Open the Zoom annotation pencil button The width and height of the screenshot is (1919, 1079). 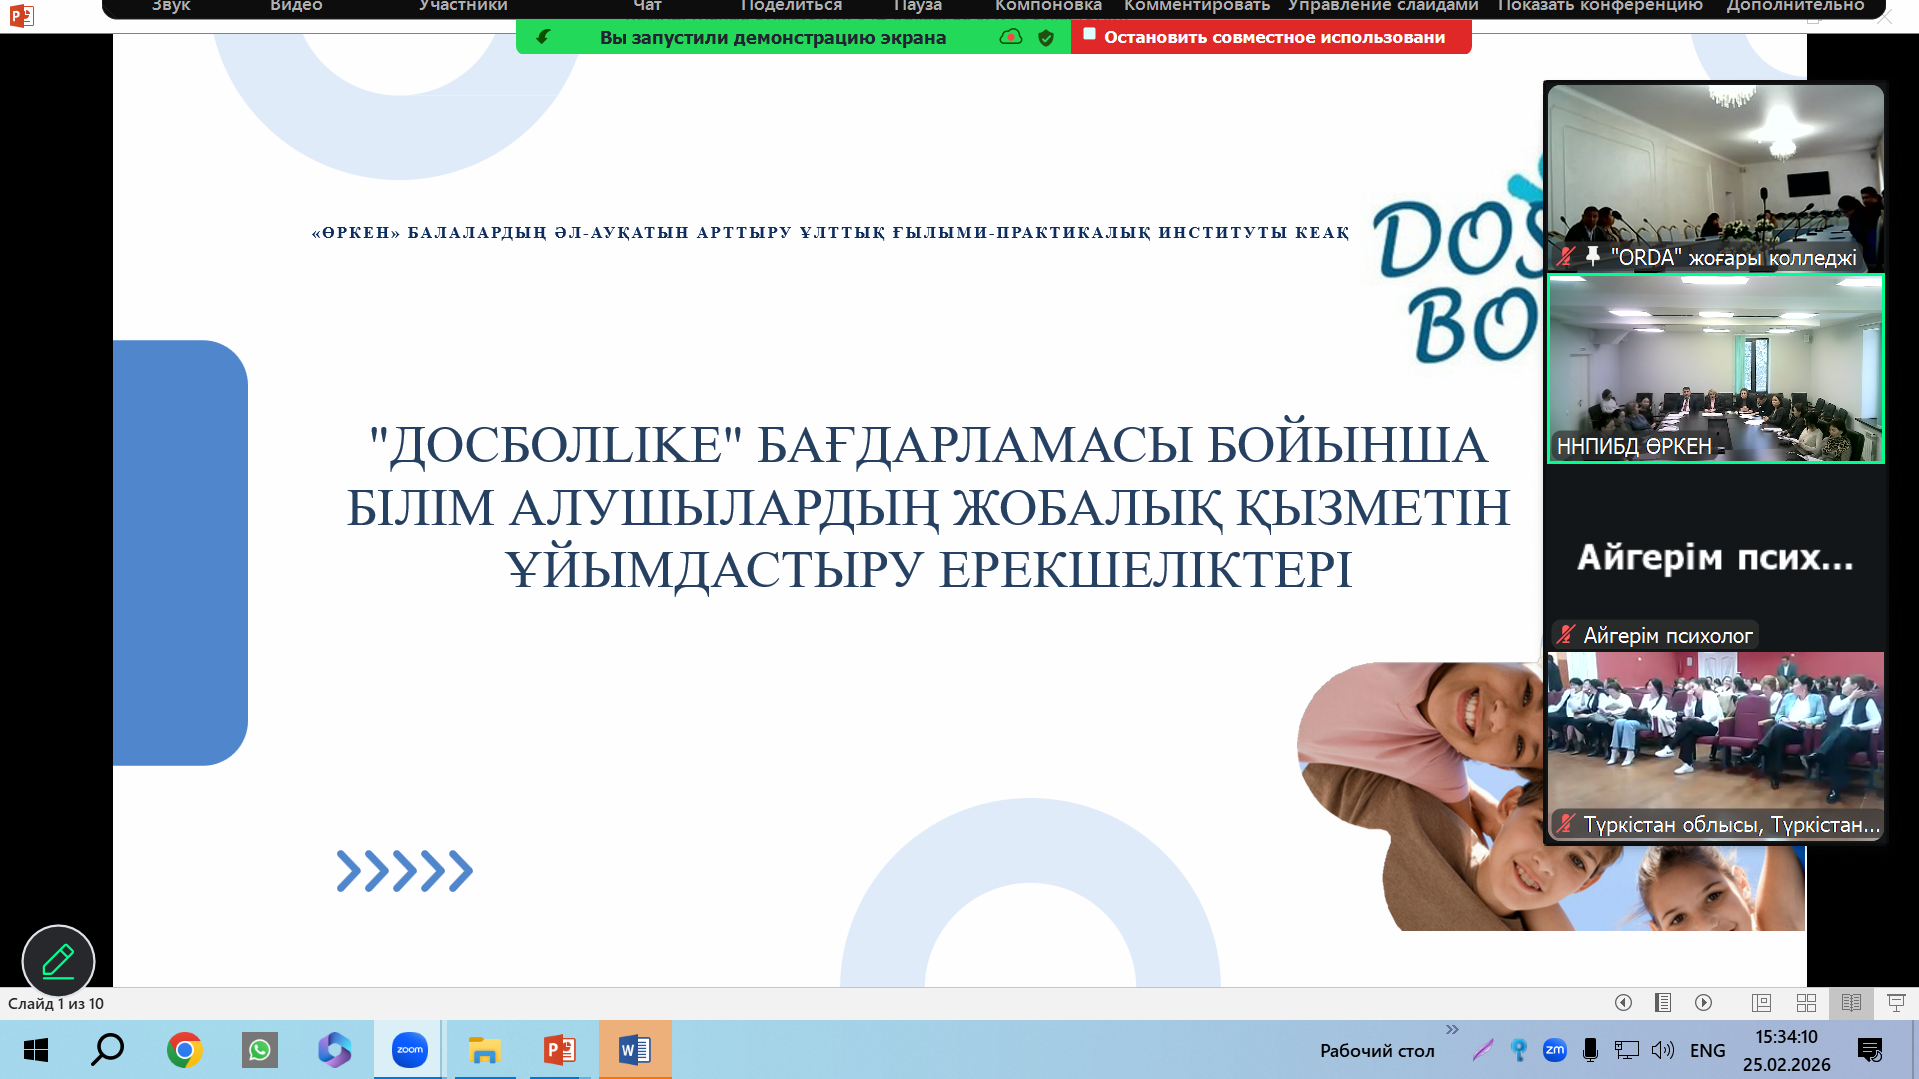[x=58, y=961]
